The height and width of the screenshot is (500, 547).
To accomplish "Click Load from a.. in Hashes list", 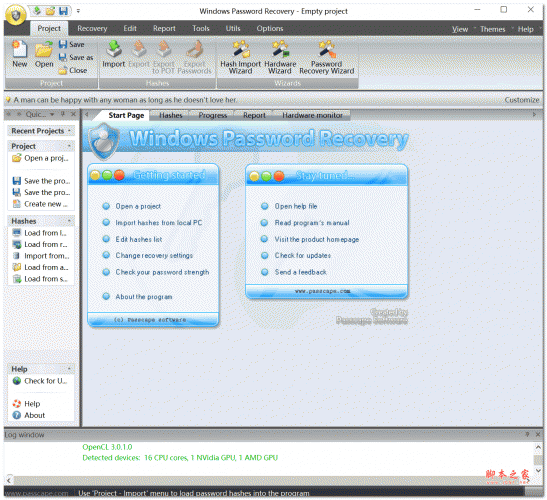I will pyautogui.click(x=40, y=267).
